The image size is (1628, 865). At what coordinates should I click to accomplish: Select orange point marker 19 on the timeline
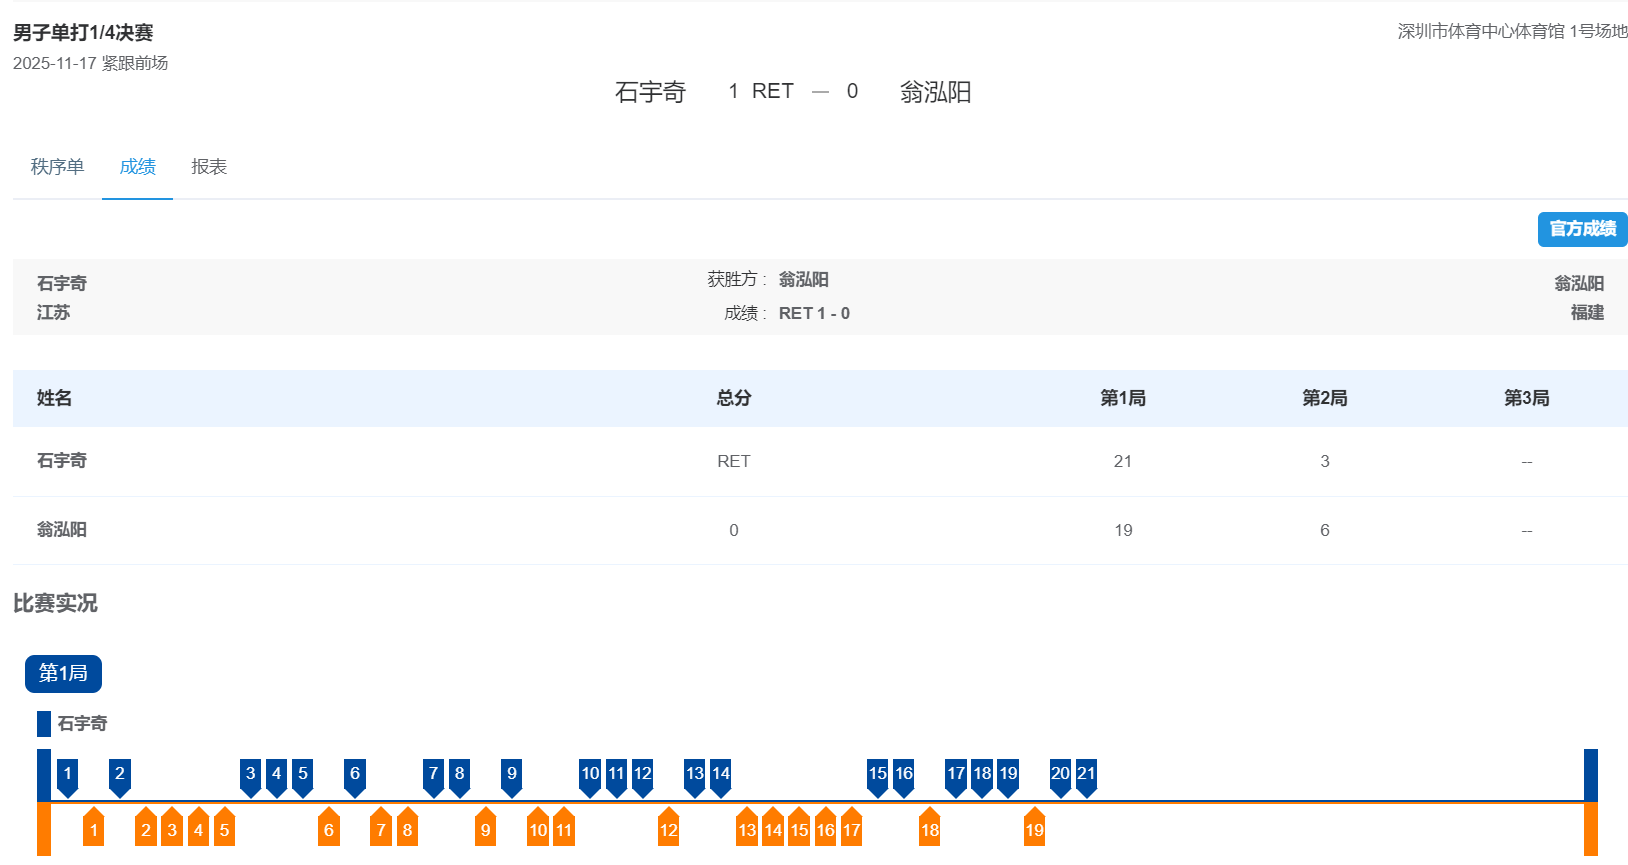(1034, 829)
